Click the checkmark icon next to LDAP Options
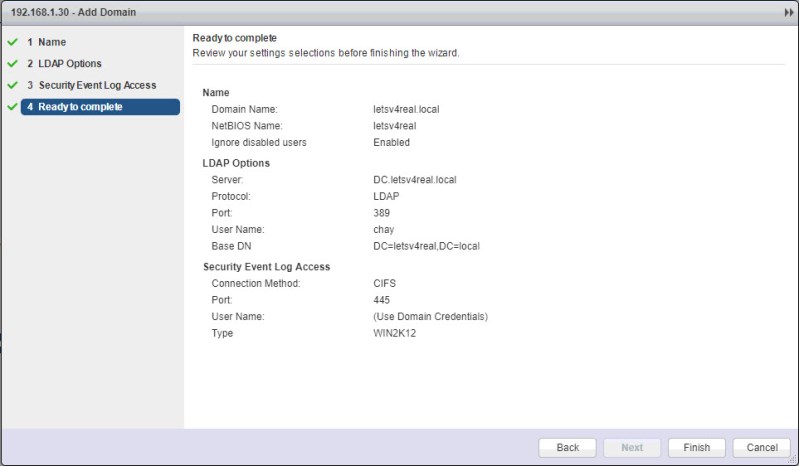Viewport: 799px width, 466px height. click(x=12, y=64)
